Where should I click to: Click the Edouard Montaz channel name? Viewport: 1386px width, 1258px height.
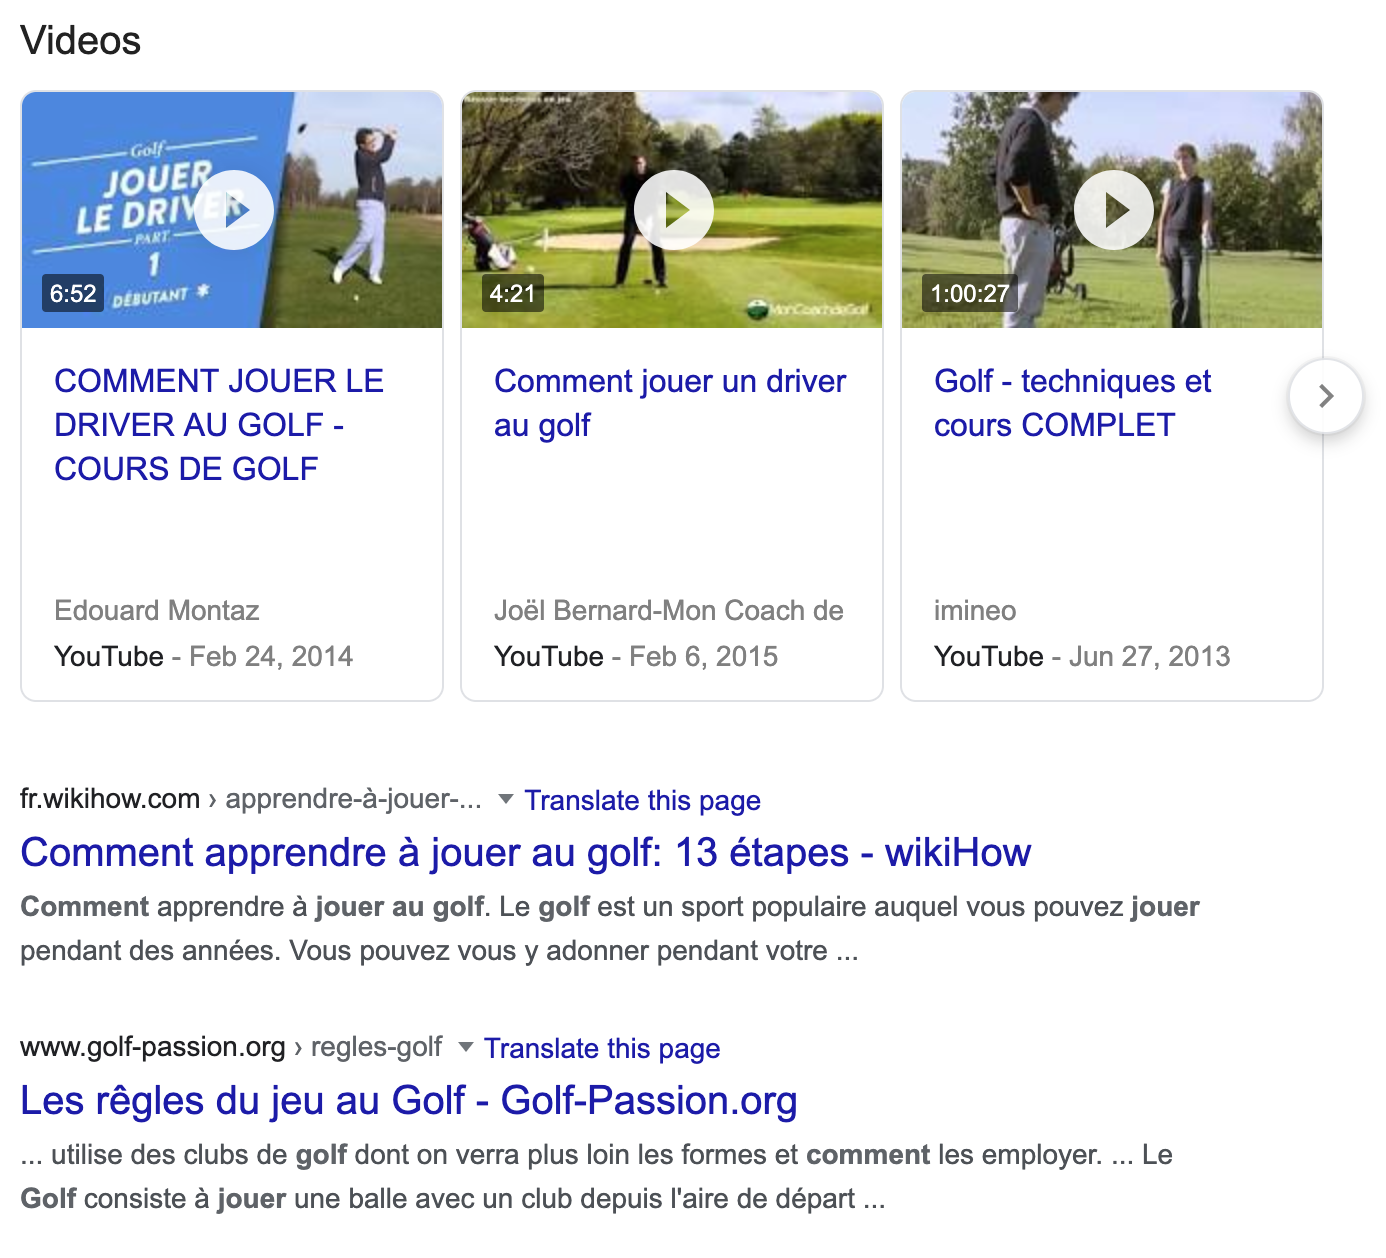tap(157, 610)
